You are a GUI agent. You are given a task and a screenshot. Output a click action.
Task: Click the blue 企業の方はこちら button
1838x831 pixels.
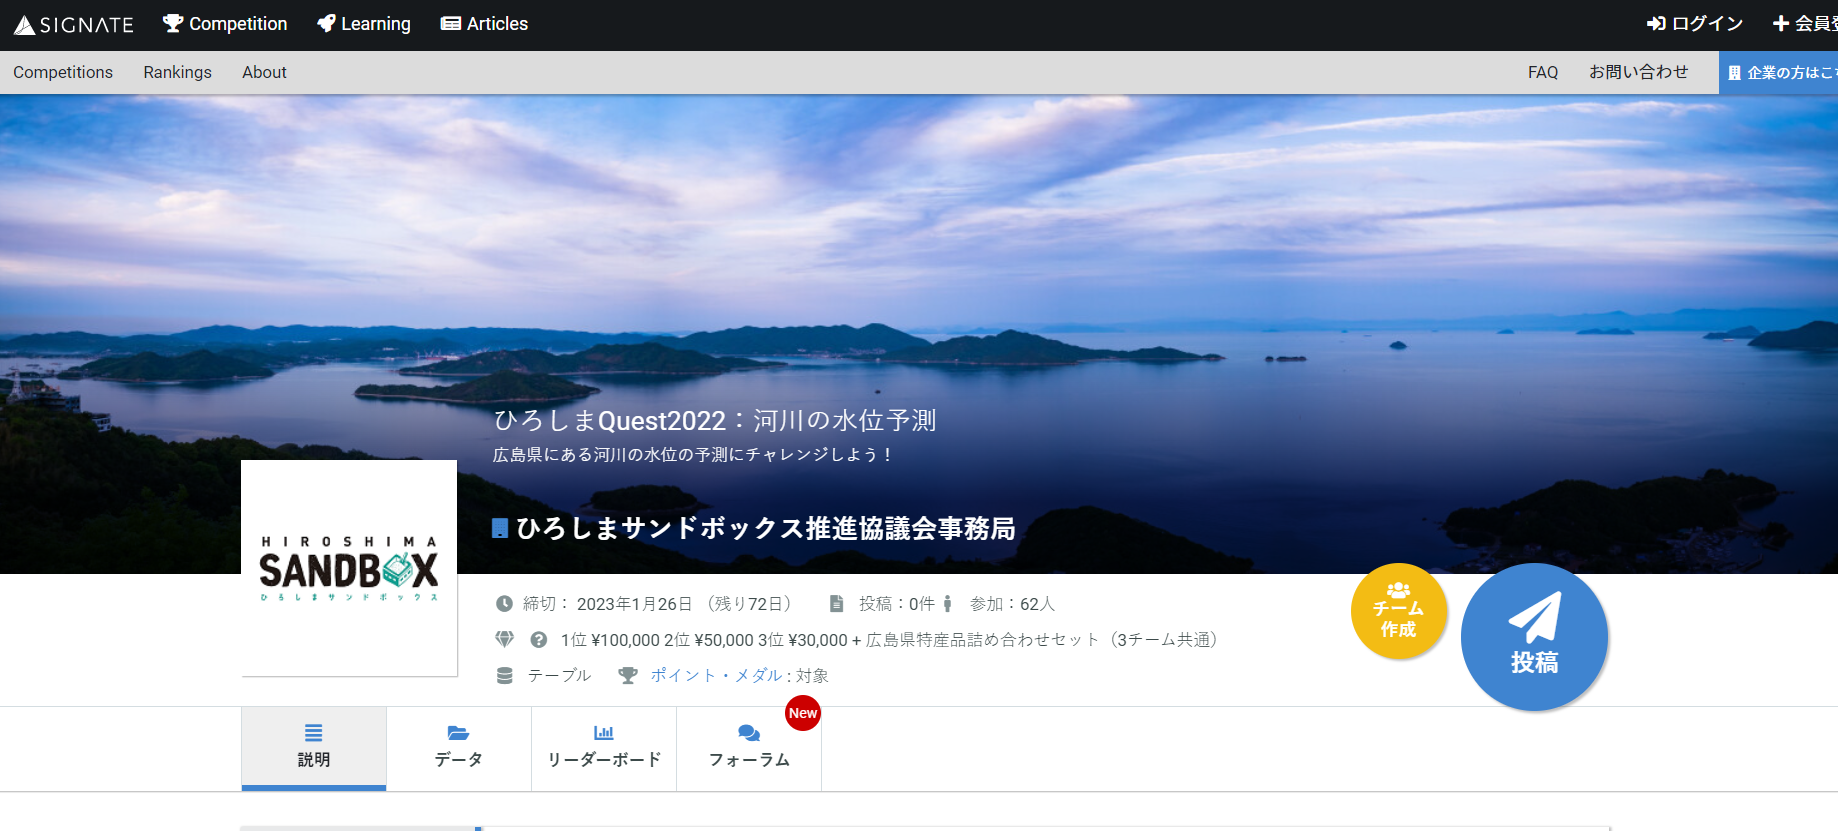click(1778, 72)
